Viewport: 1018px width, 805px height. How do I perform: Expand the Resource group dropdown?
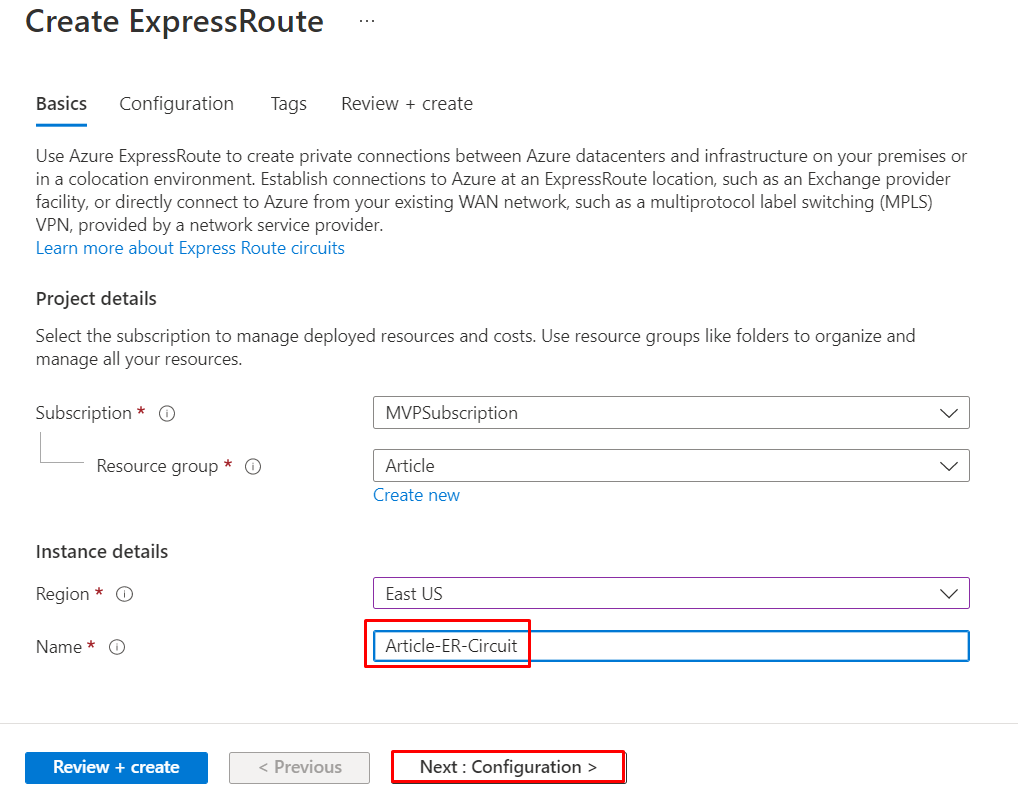(949, 465)
